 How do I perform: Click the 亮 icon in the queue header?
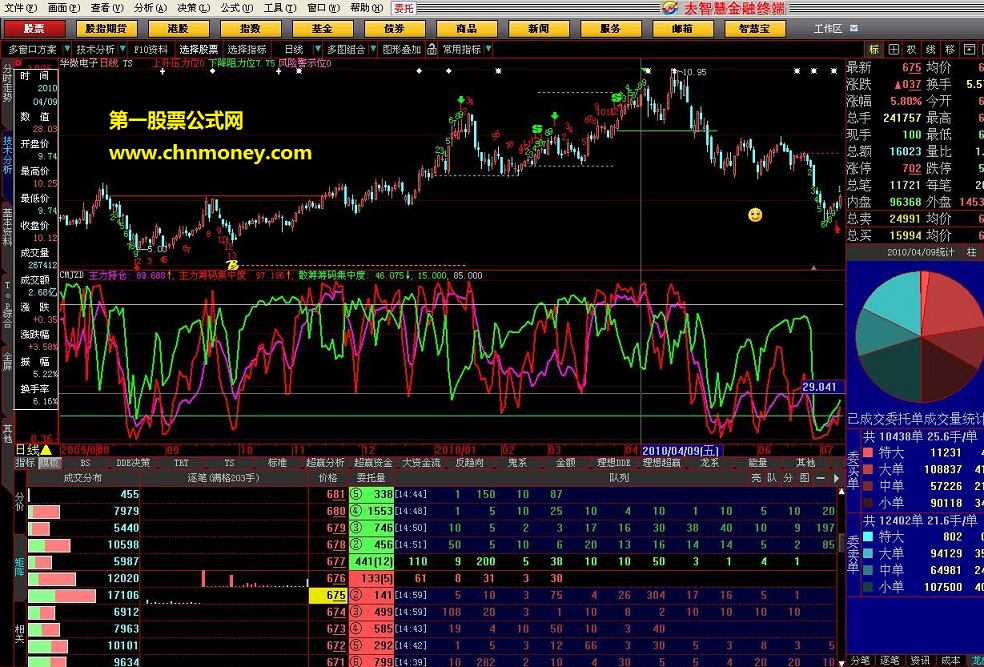756,478
